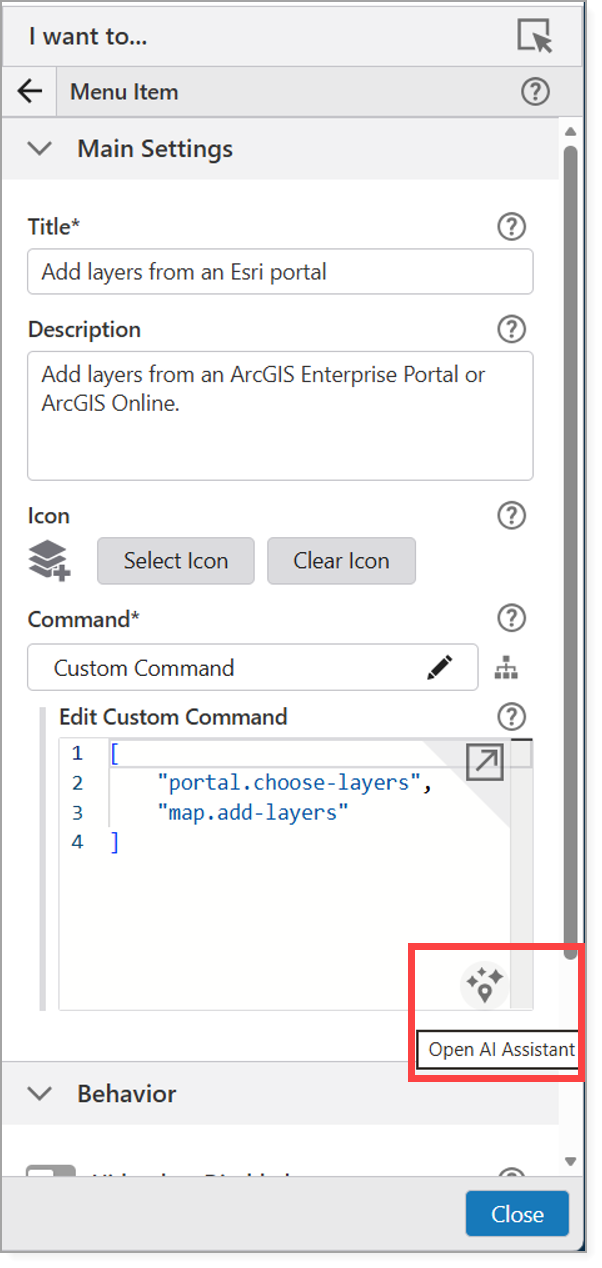The width and height of the screenshot is (602, 1268).
Task: Click the Select Icon button
Action: click(x=176, y=561)
